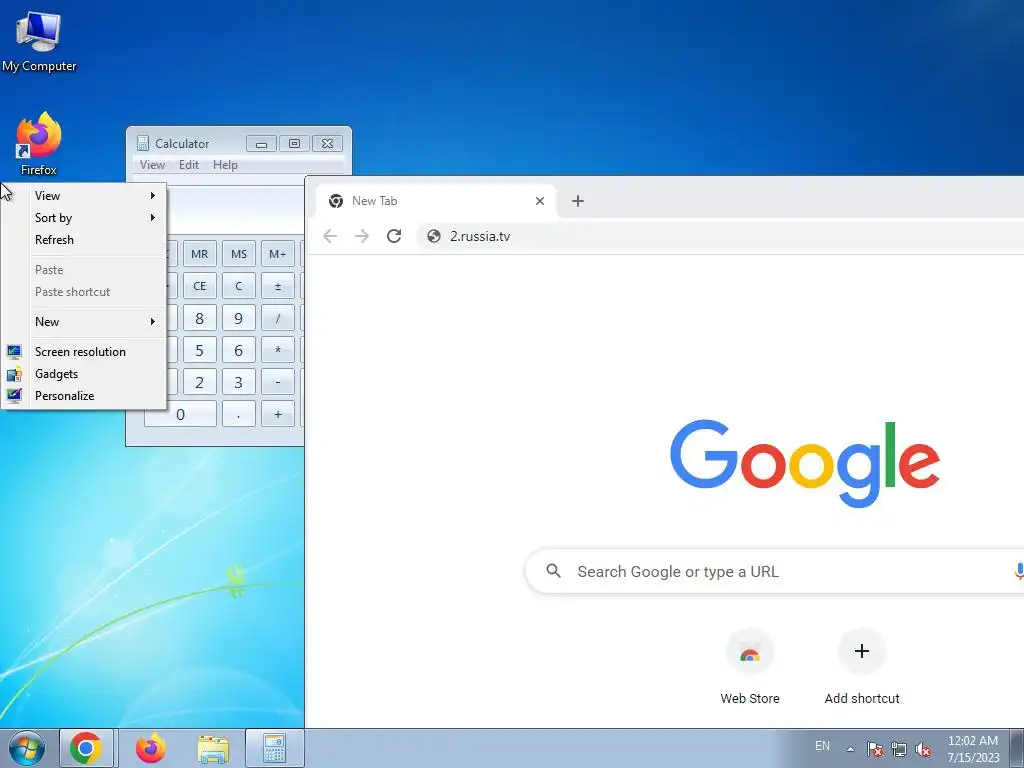Expand the View submenu in context menu
Screen dimensions: 1024x768
[84, 196]
